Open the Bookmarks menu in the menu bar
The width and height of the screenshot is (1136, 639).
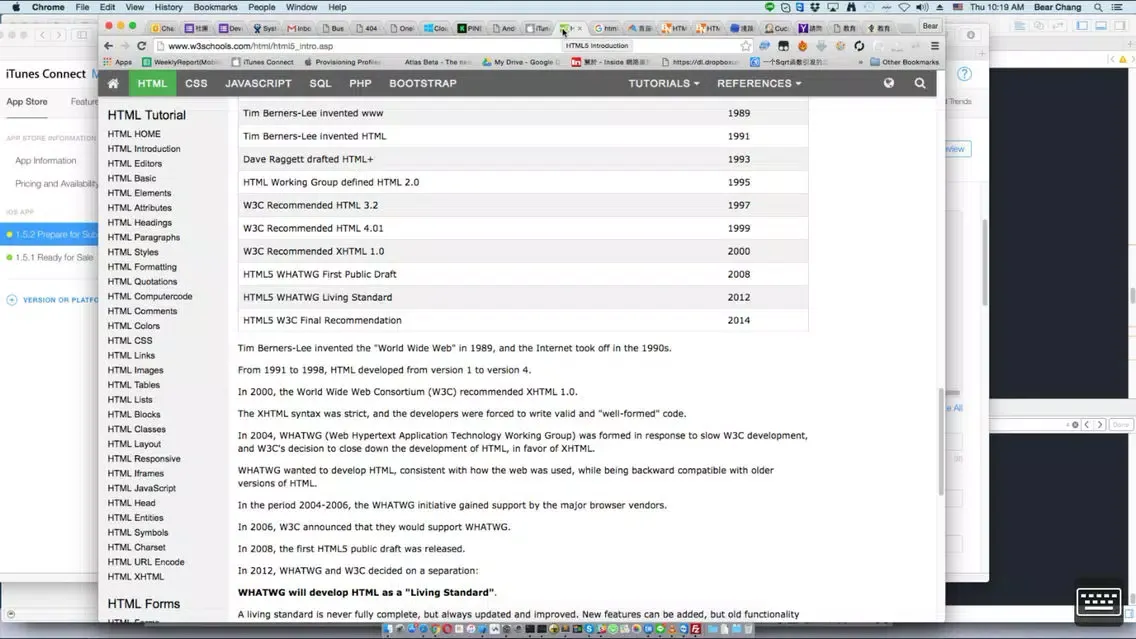tap(215, 7)
